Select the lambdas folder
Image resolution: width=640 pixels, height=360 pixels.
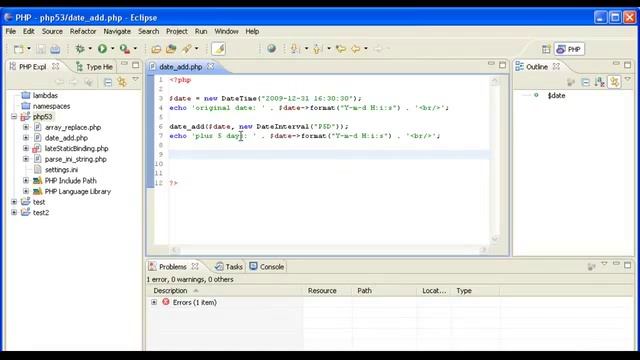(45, 96)
